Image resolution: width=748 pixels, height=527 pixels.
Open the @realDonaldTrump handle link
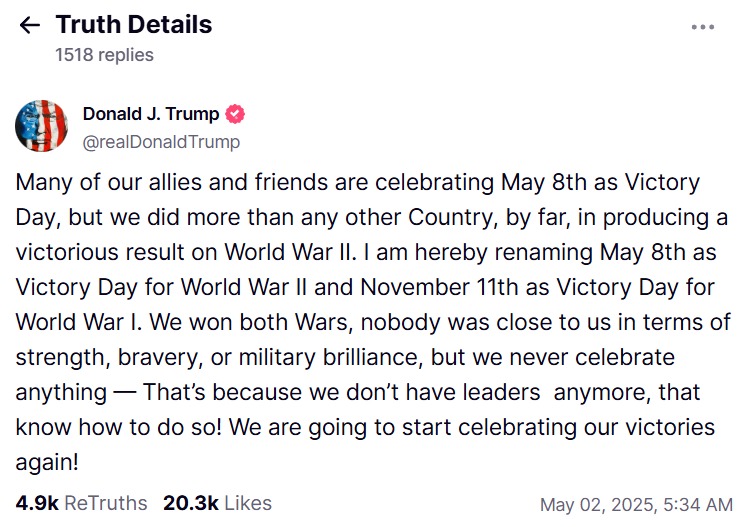[x=161, y=141]
